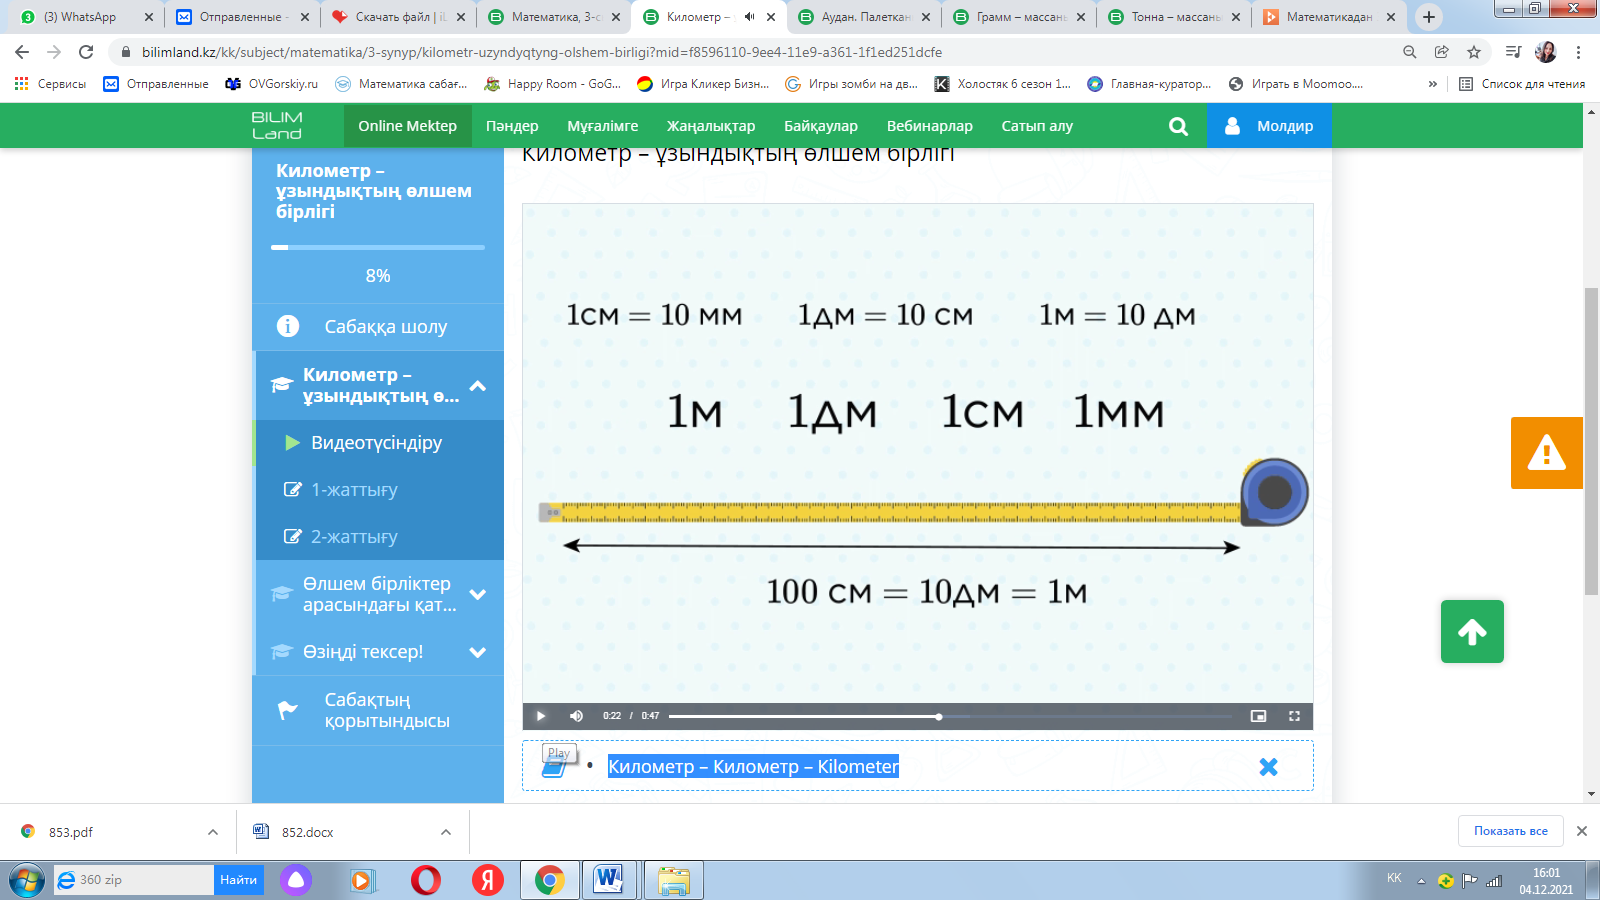This screenshot has width=1600, height=900.
Task: Open the Жаңалықтар menu item
Action: click(x=711, y=126)
